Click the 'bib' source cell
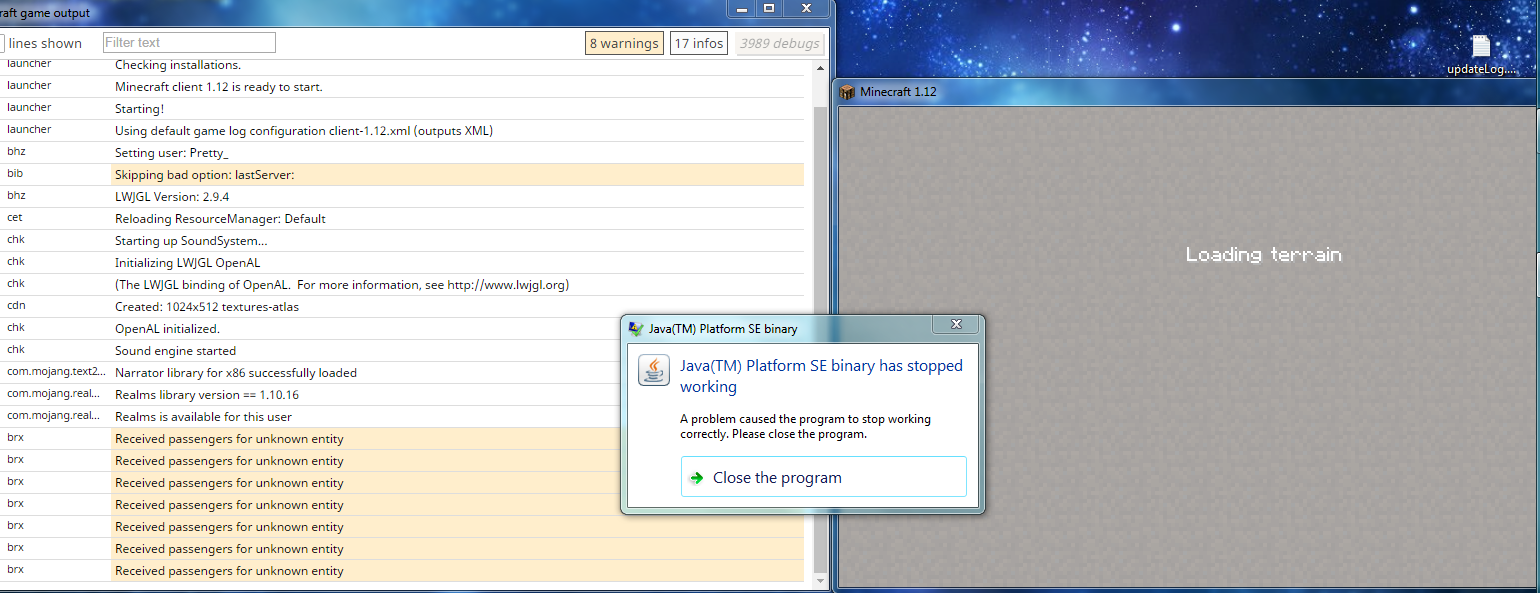This screenshot has width=1540, height=593. pyautogui.click(x=15, y=173)
